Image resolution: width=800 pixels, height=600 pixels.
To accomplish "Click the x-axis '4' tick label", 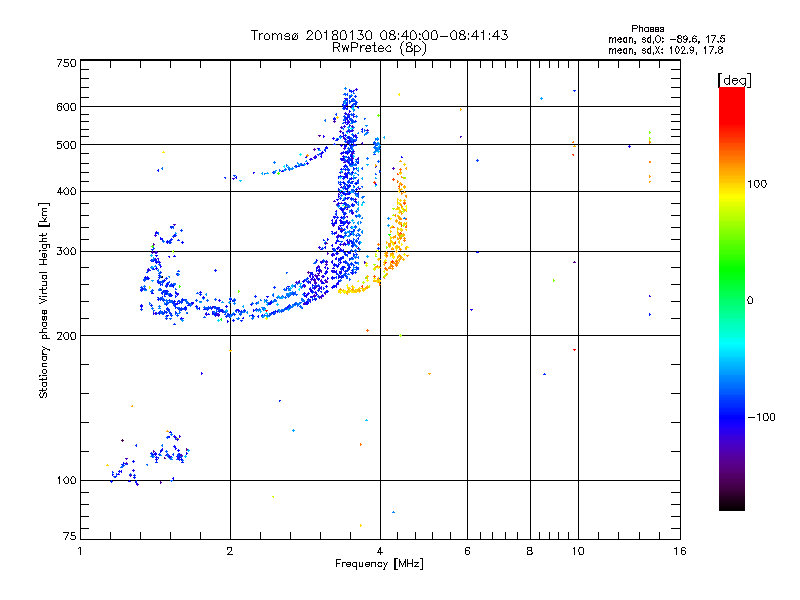I will 380,551.
